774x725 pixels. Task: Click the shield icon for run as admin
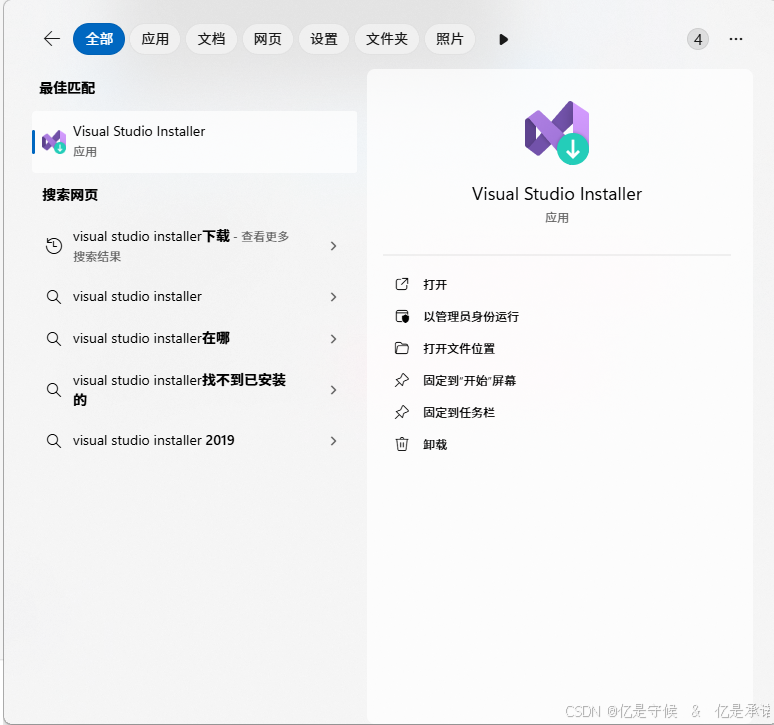[x=402, y=316]
